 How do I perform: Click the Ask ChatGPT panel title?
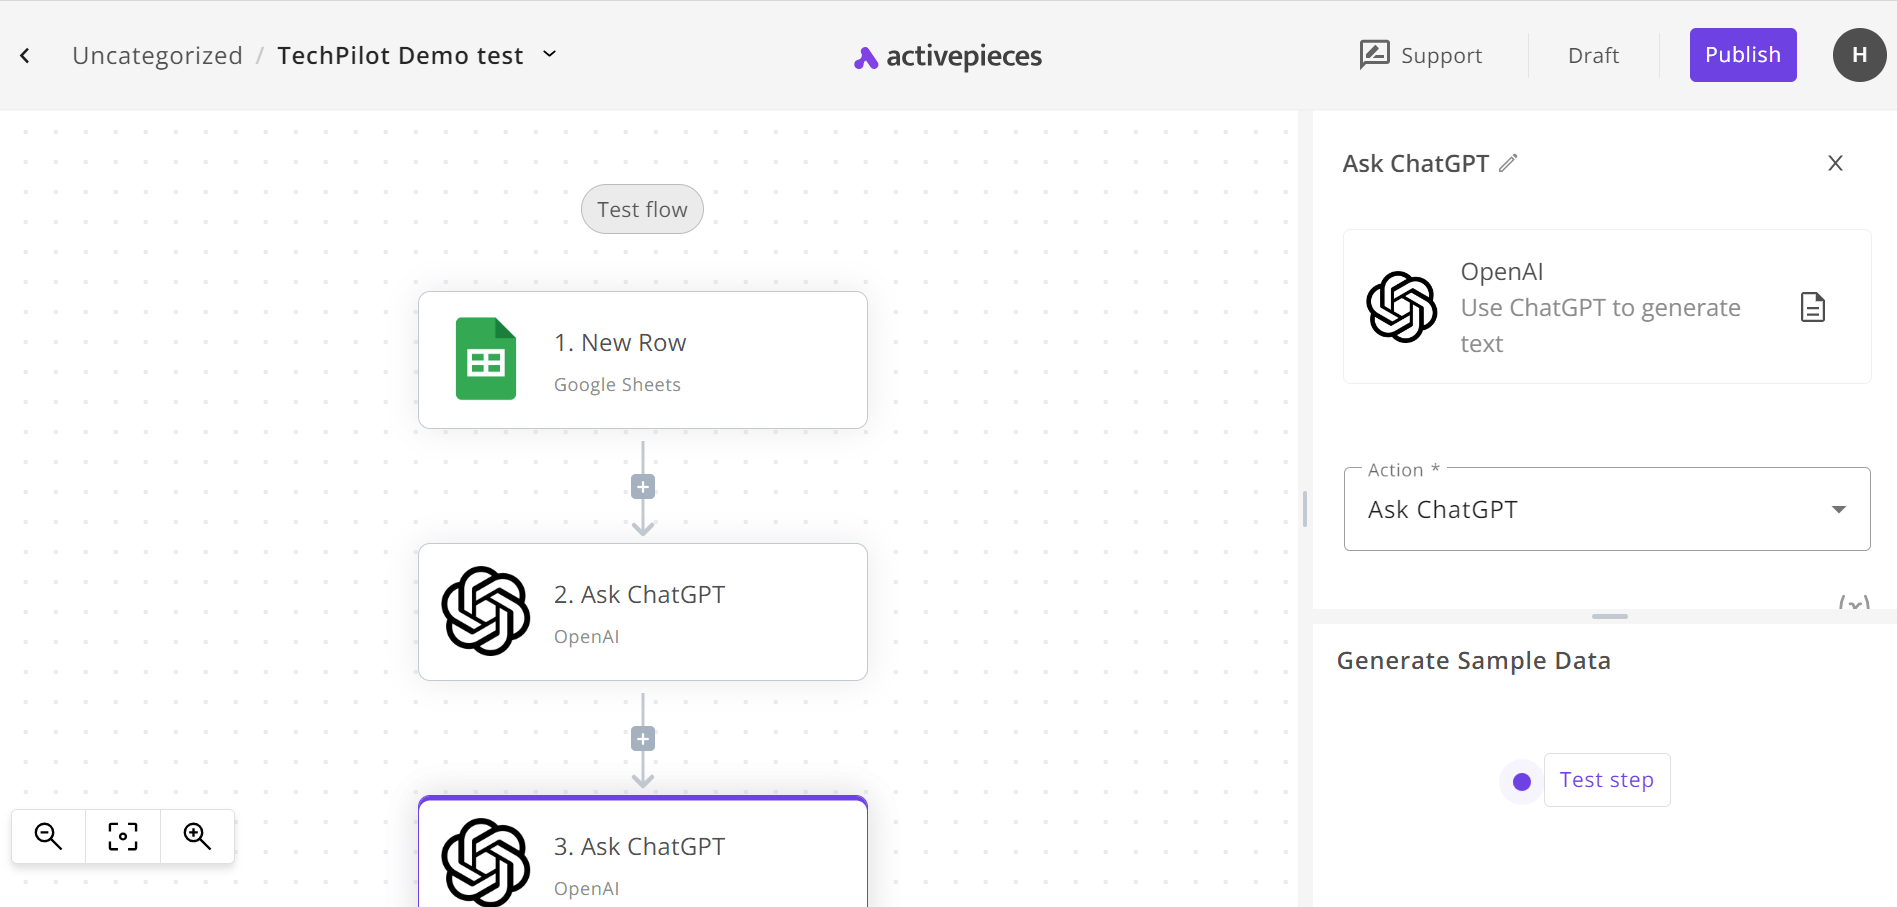[1415, 164]
